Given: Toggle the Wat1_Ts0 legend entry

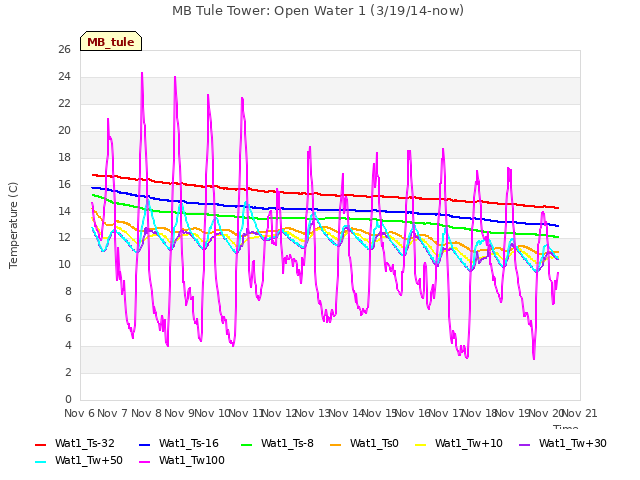Looking at the screenshot, I should [x=364, y=443].
